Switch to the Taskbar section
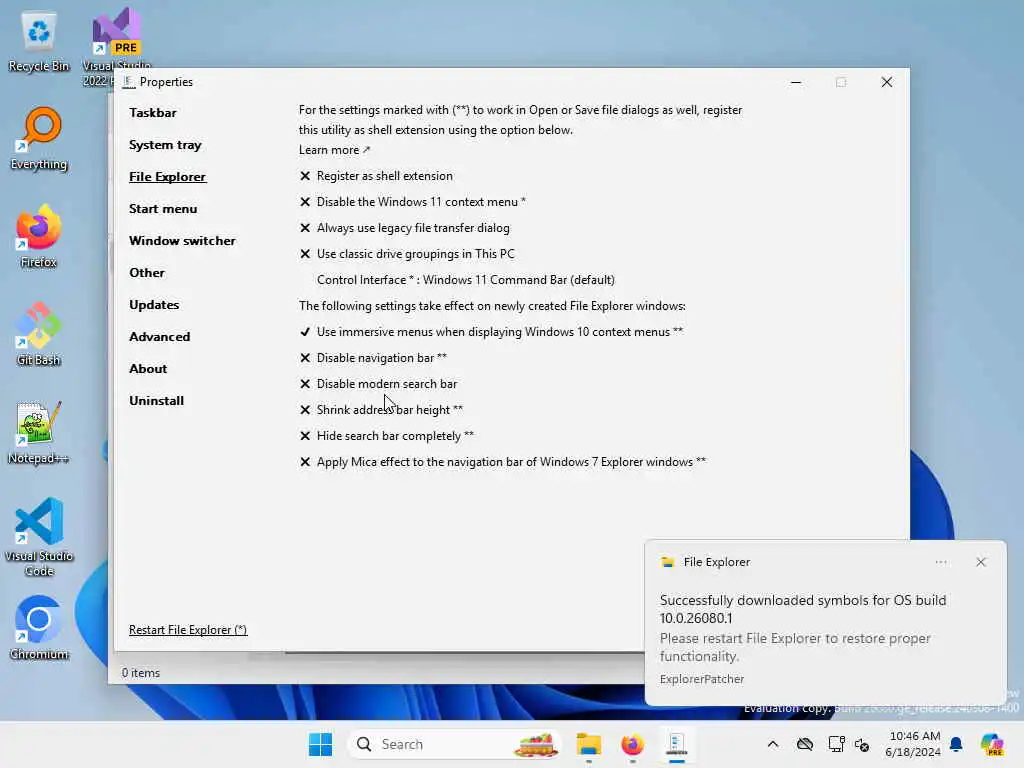 point(153,113)
